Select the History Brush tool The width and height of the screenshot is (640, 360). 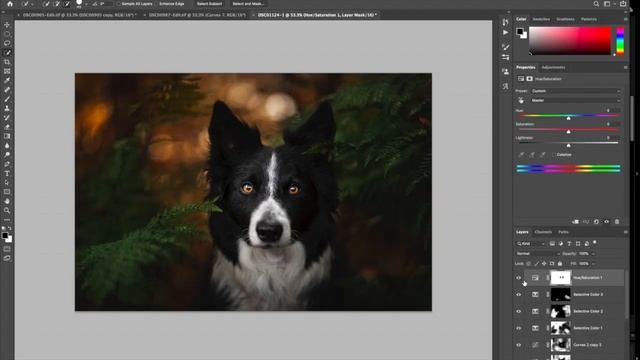7,118
